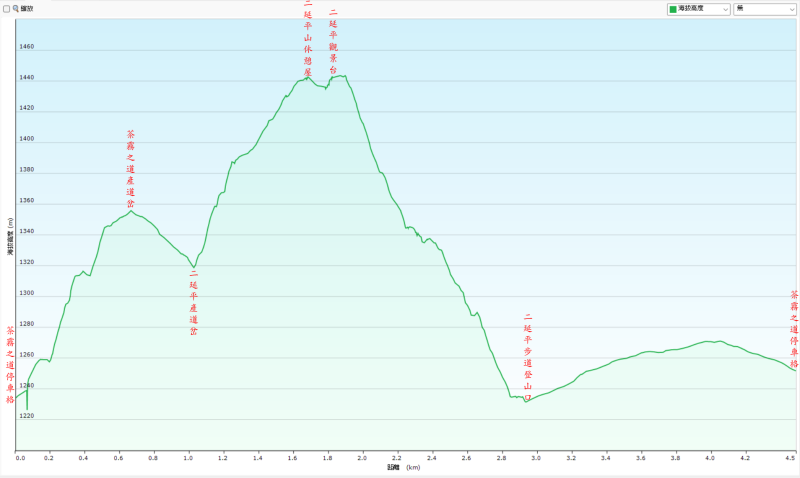Click the 1220 elevation axis tick
800x478 pixels.
pyautogui.click(x=26, y=416)
